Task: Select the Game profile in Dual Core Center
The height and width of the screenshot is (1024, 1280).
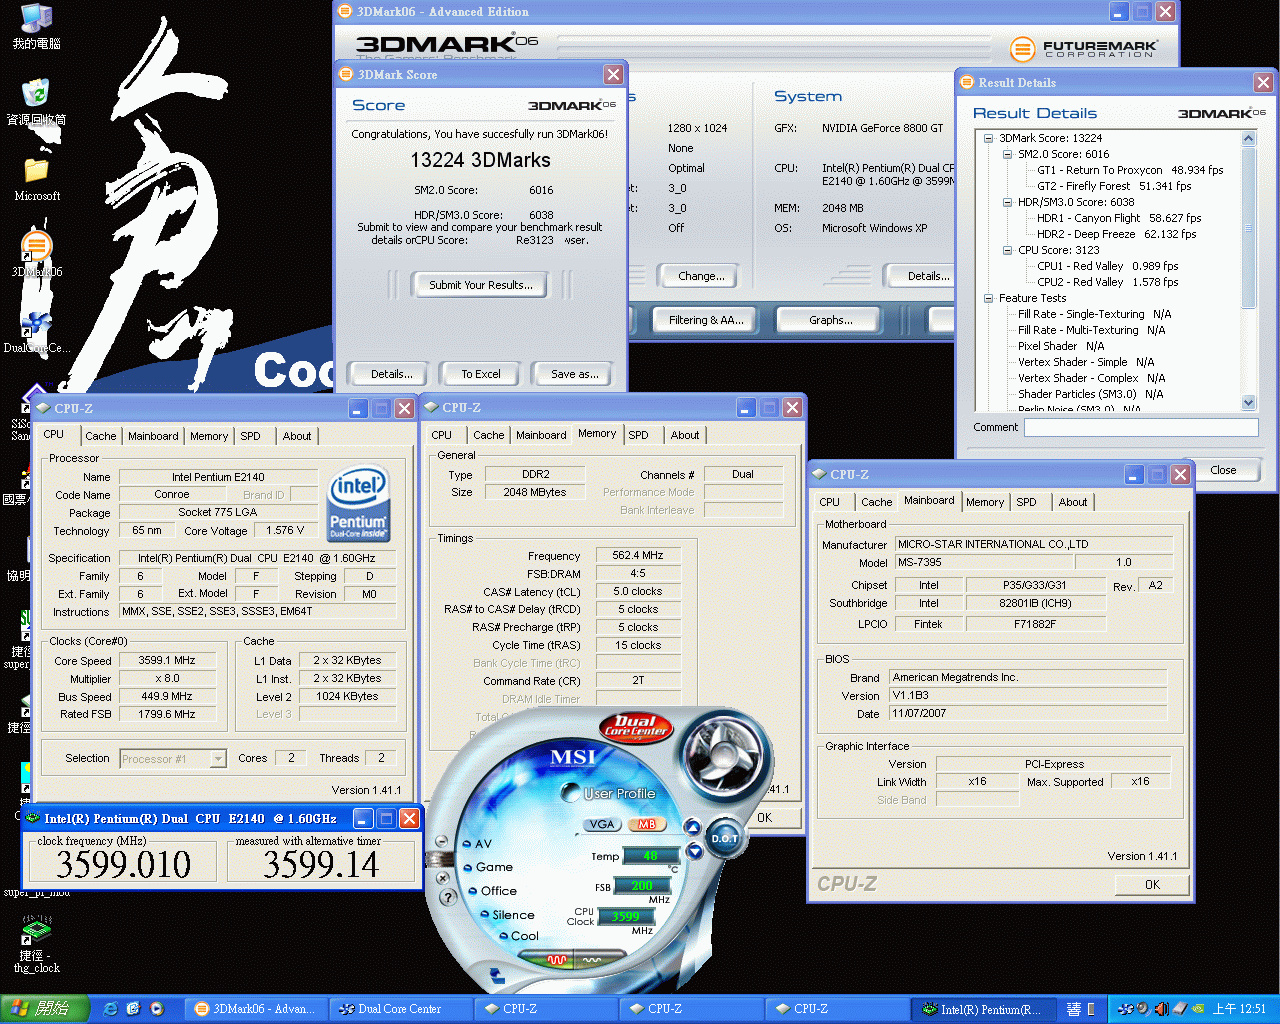Action: pos(487,867)
